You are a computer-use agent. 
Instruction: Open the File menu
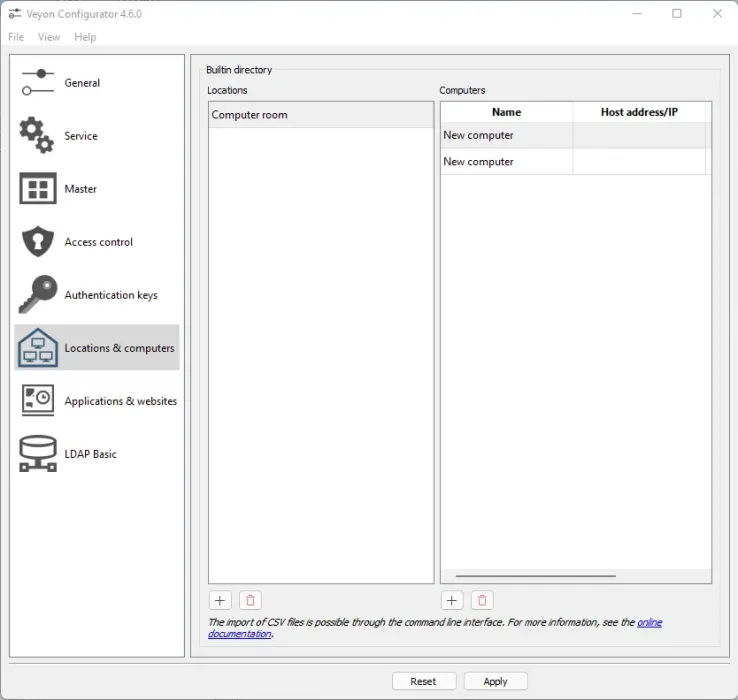[16, 37]
